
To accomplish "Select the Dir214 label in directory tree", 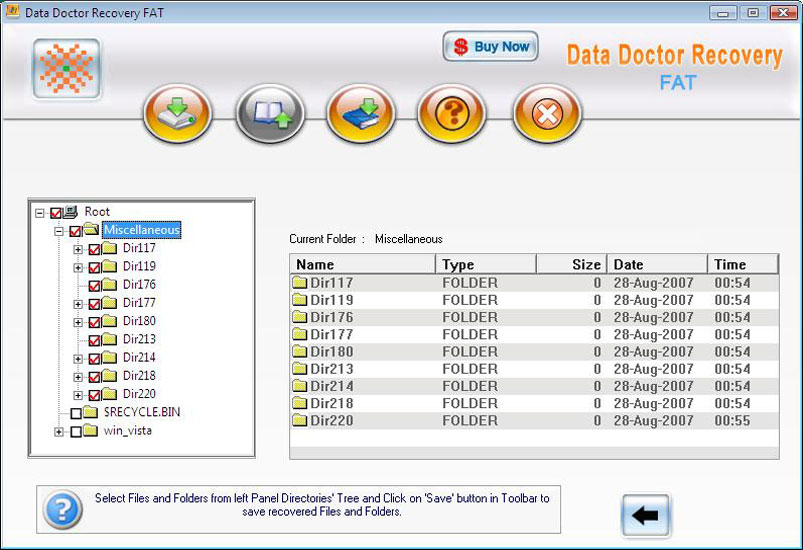I will click(x=139, y=357).
